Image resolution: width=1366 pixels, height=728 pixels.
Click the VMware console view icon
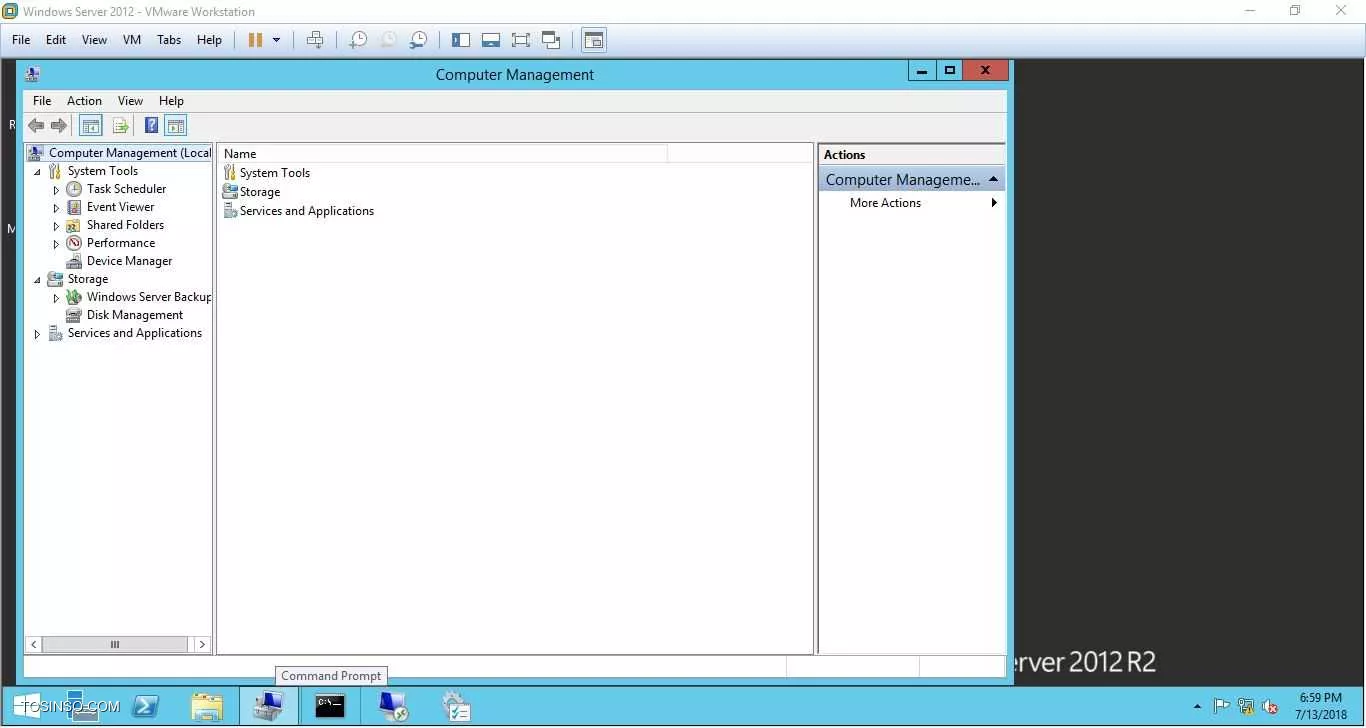(594, 40)
